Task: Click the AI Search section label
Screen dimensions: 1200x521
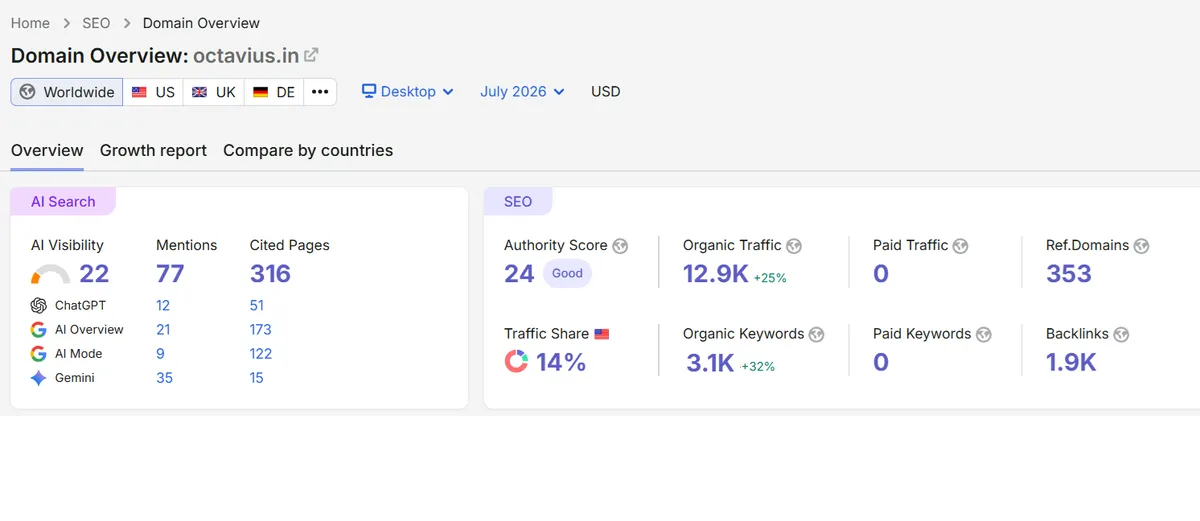Action: 63,201
